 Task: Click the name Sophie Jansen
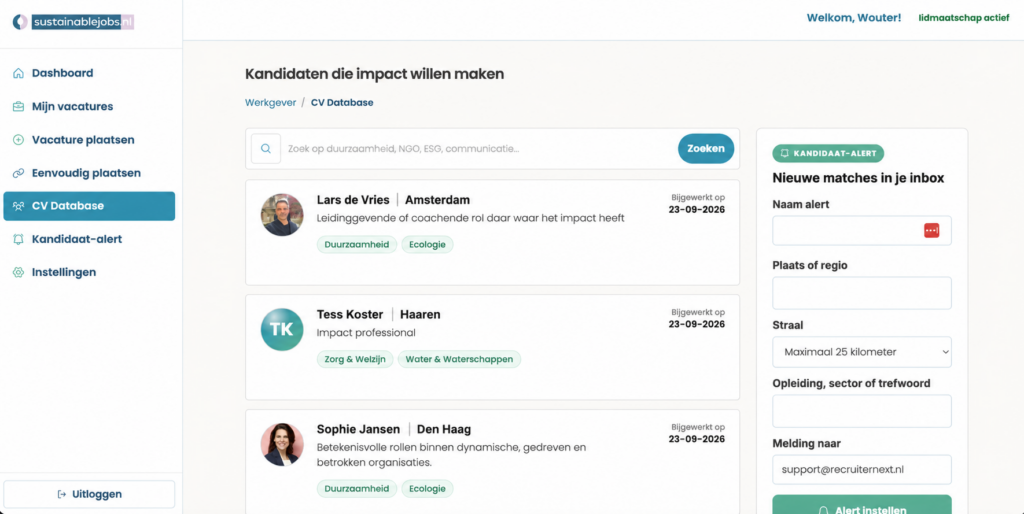pyautogui.click(x=359, y=430)
